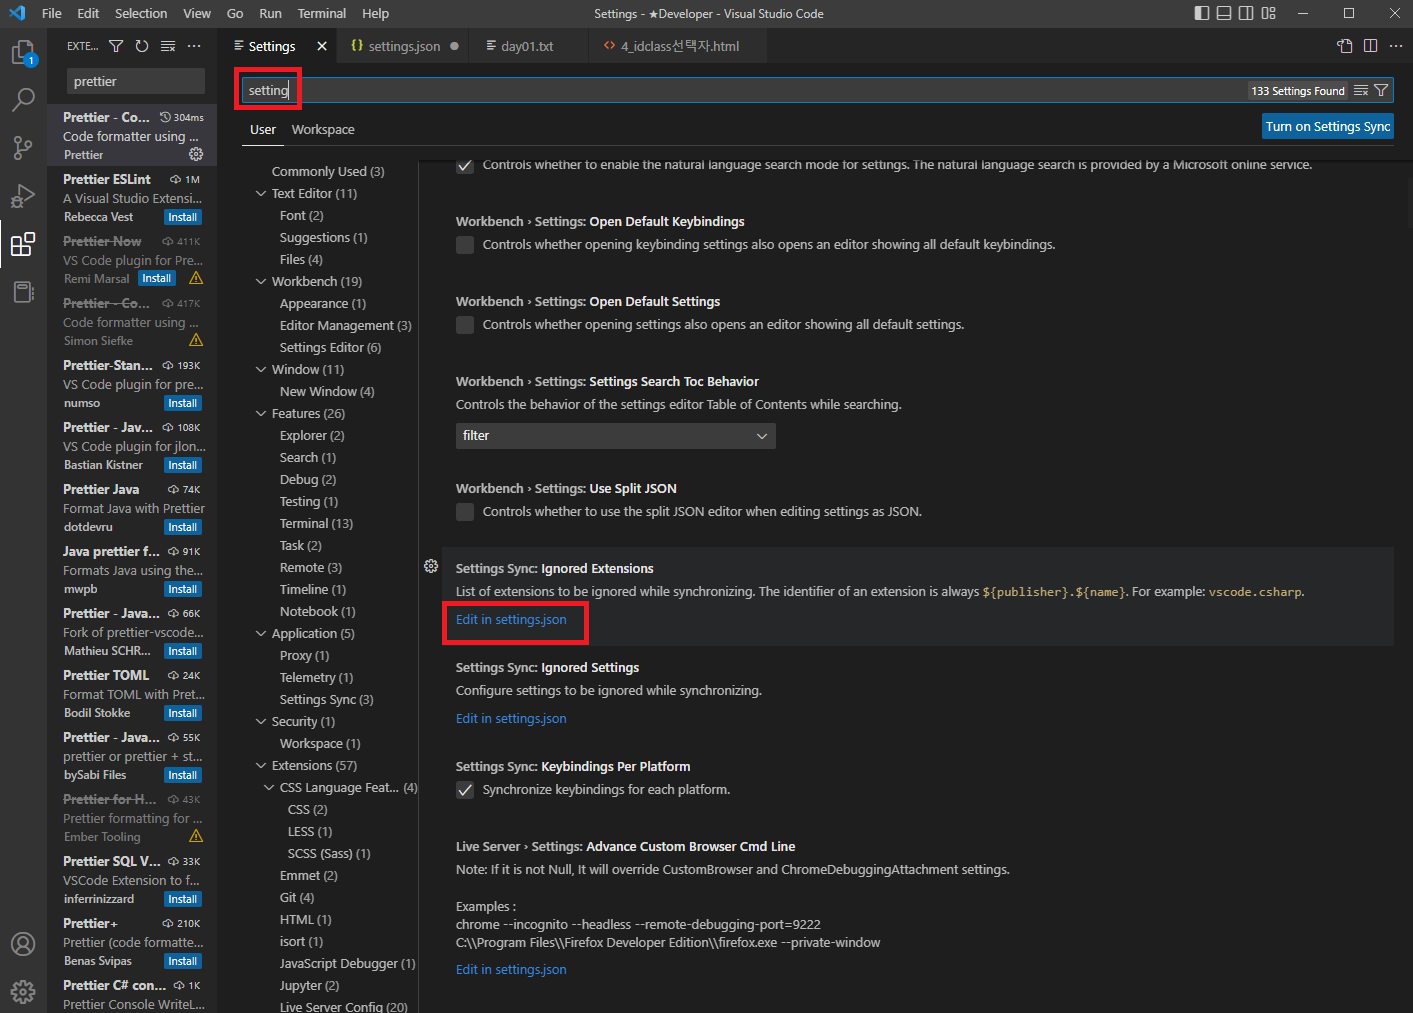Switch to settings.json tab
1413x1013 pixels.
point(404,46)
